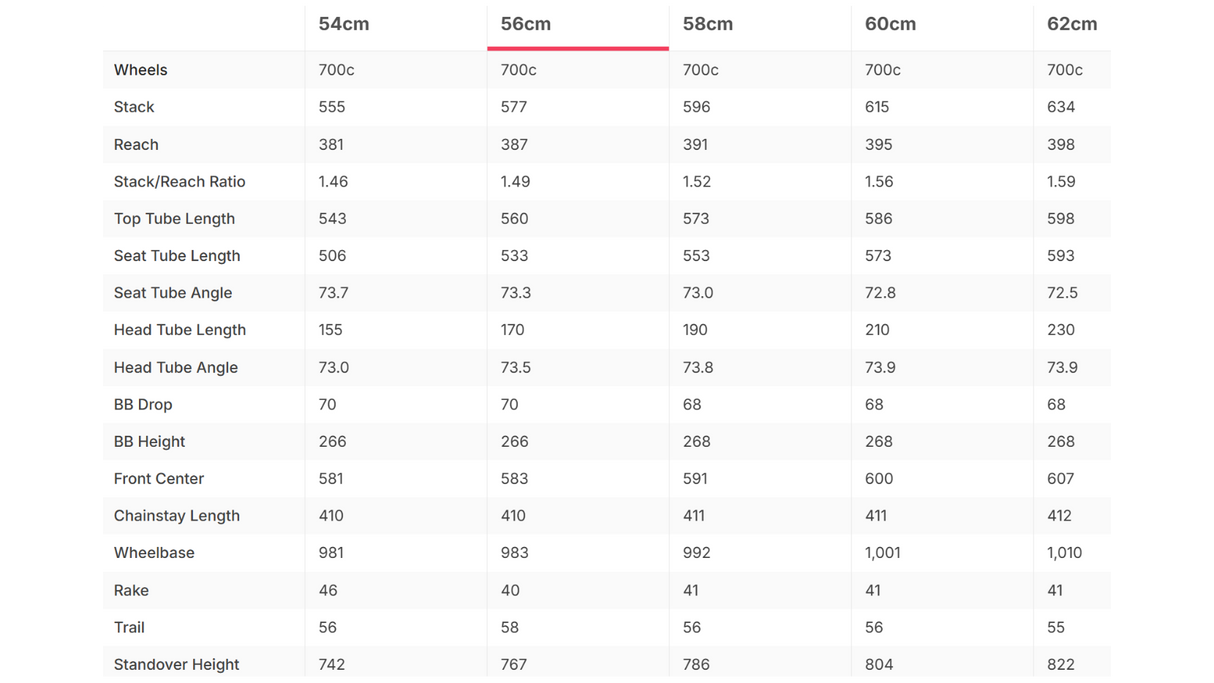Image resolution: width=1214 pixels, height=683 pixels.
Task: Click the 742 standover value for 54cm
Action: click(332, 664)
